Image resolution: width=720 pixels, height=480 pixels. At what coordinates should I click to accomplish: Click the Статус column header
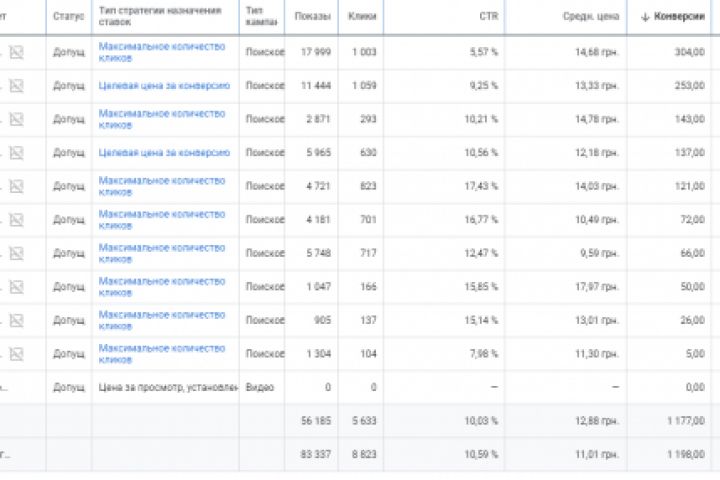(67, 17)
